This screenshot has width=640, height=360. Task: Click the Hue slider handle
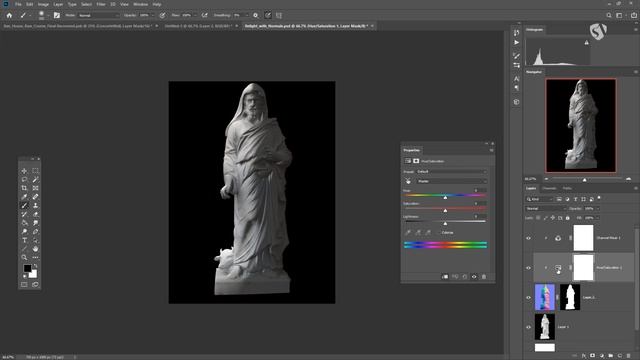445,197
